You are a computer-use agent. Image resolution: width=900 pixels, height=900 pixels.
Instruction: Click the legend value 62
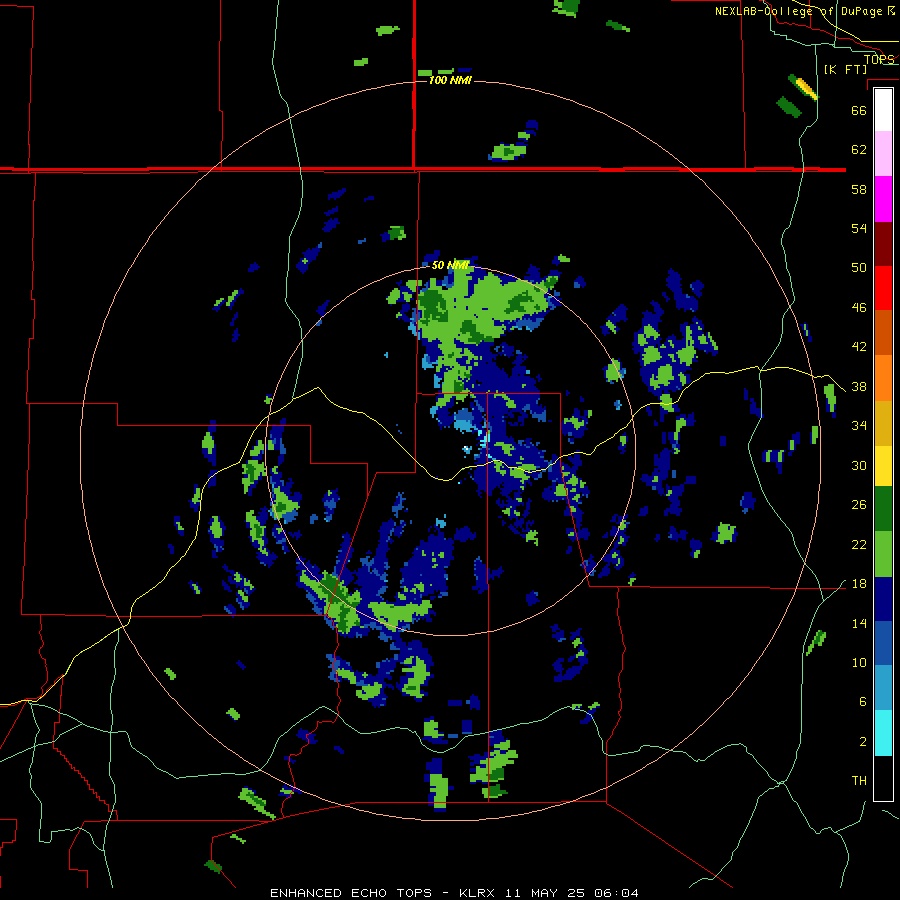tap(859, 150)
